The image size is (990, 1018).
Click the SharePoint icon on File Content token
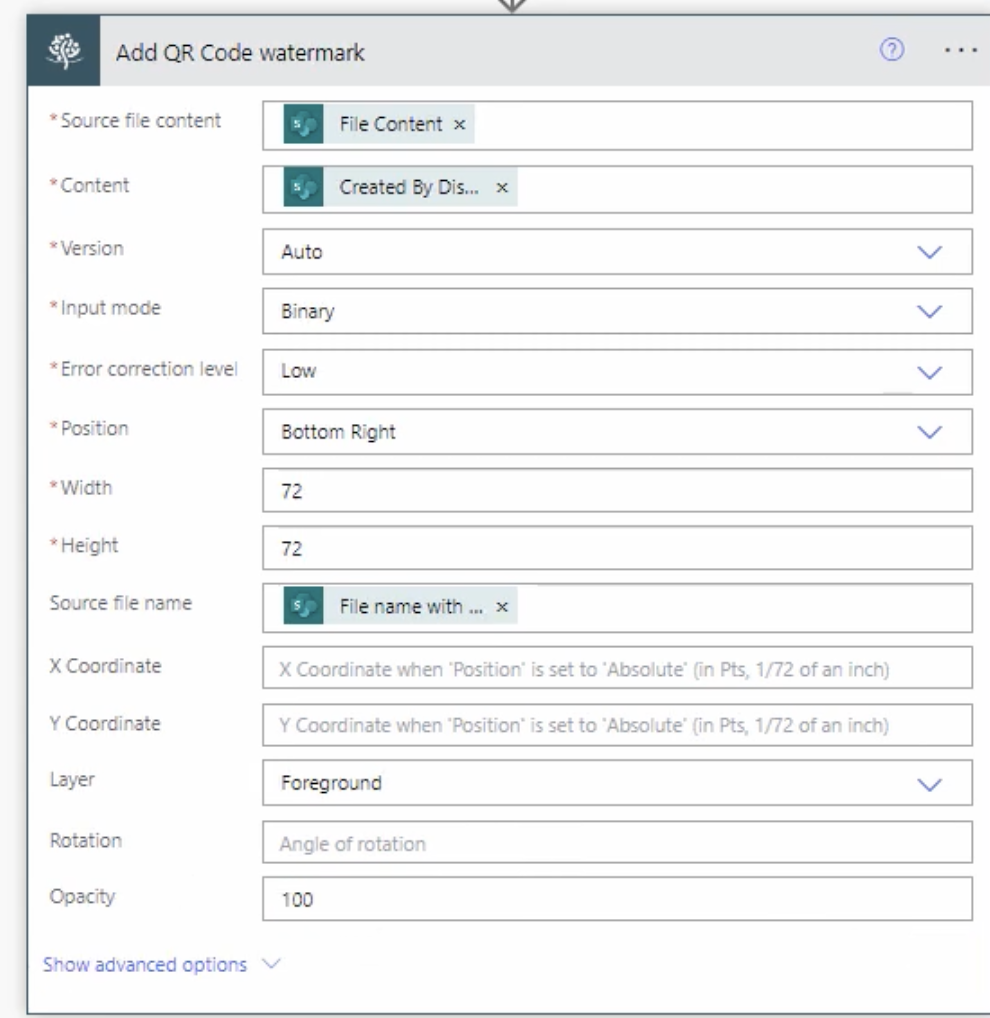[x=303, y=125]
